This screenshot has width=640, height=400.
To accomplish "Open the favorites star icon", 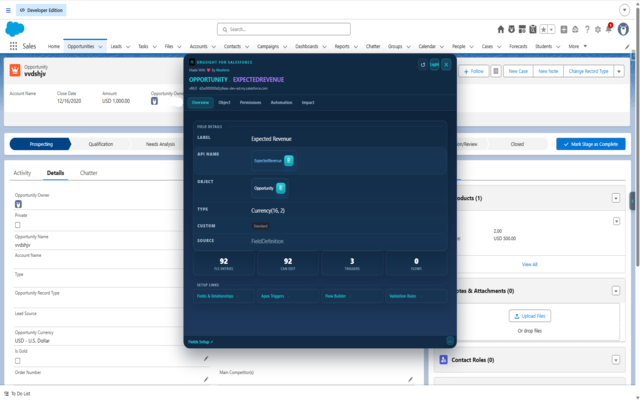I will (544, 29).
